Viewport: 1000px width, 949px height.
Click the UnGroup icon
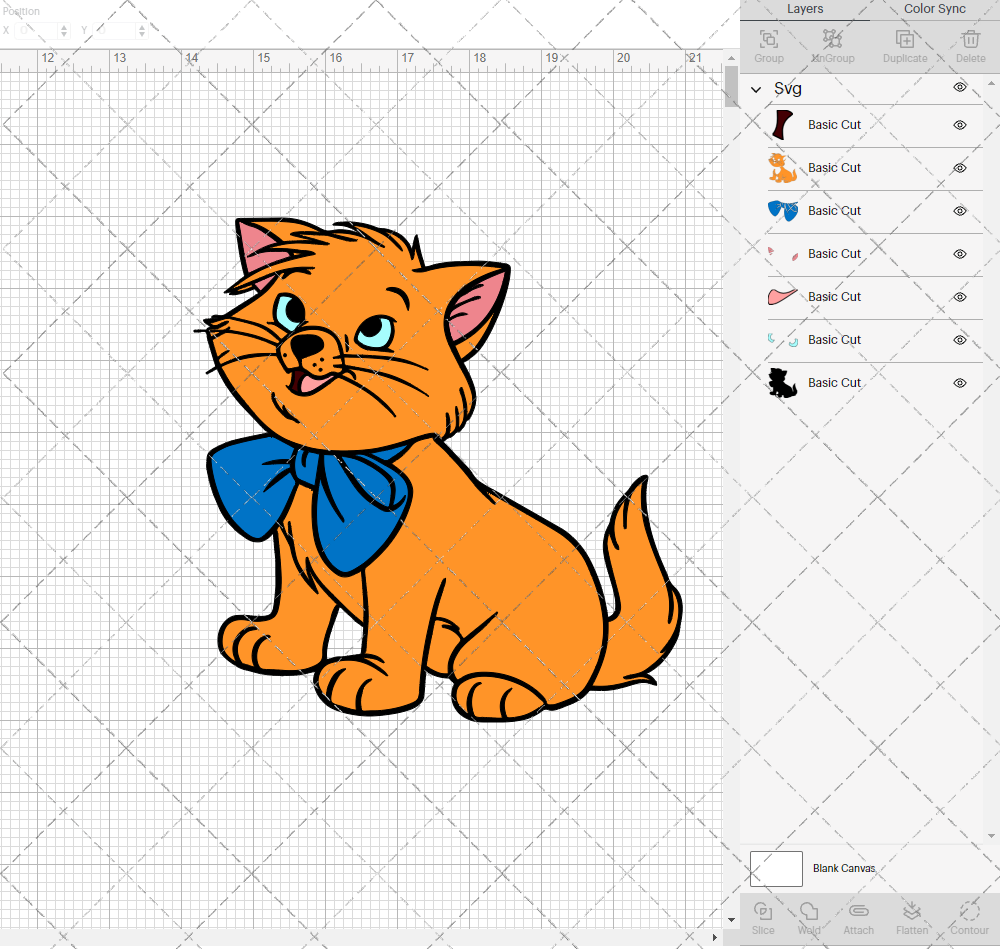tap(832, 45)
